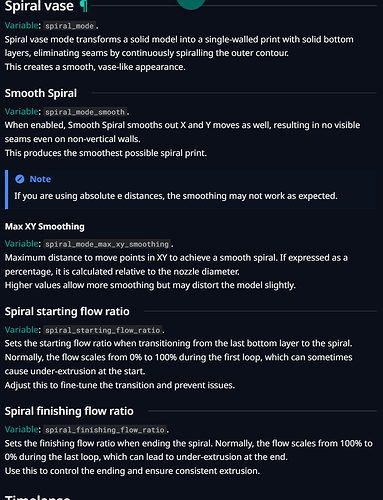This screenshot has height=500, width=383.
Task: Open the Variable link beside spiral_mode_smooth
Action: (21, 112)
